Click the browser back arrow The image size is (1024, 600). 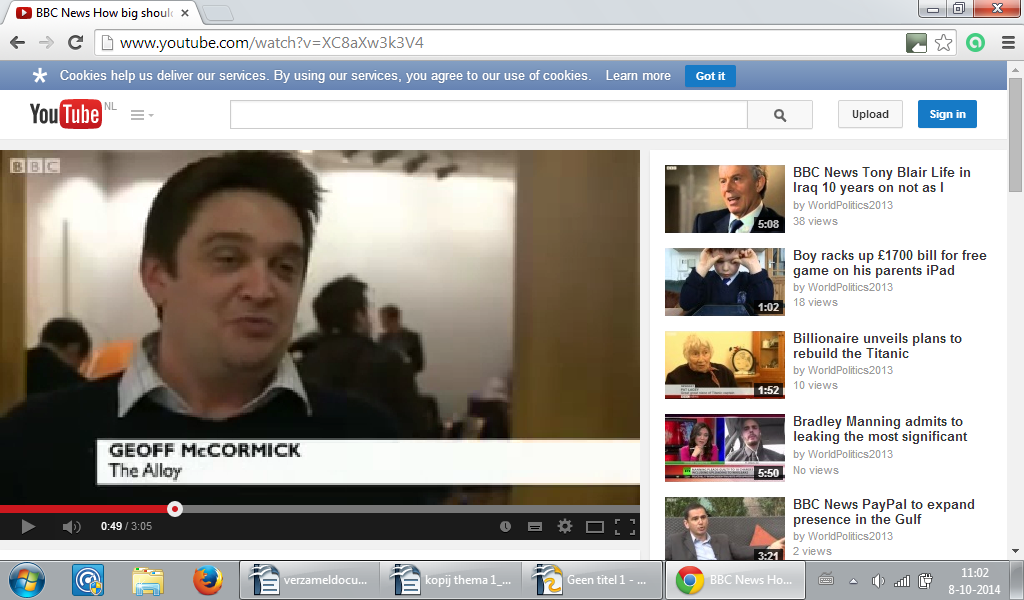click(x=18, y=43)
